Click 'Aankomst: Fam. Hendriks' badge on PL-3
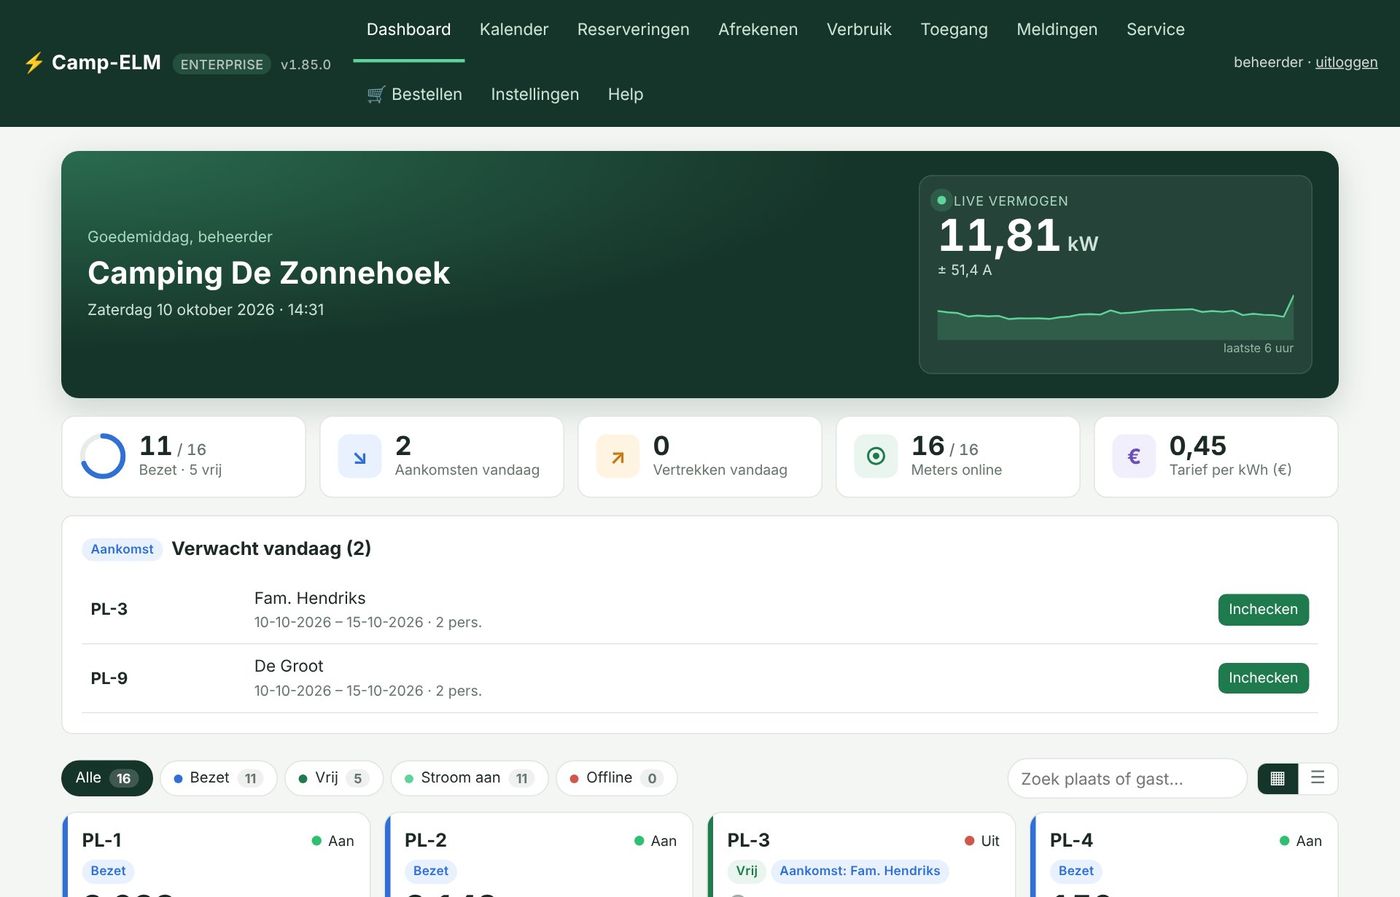1400x897 pixels. 860,871
